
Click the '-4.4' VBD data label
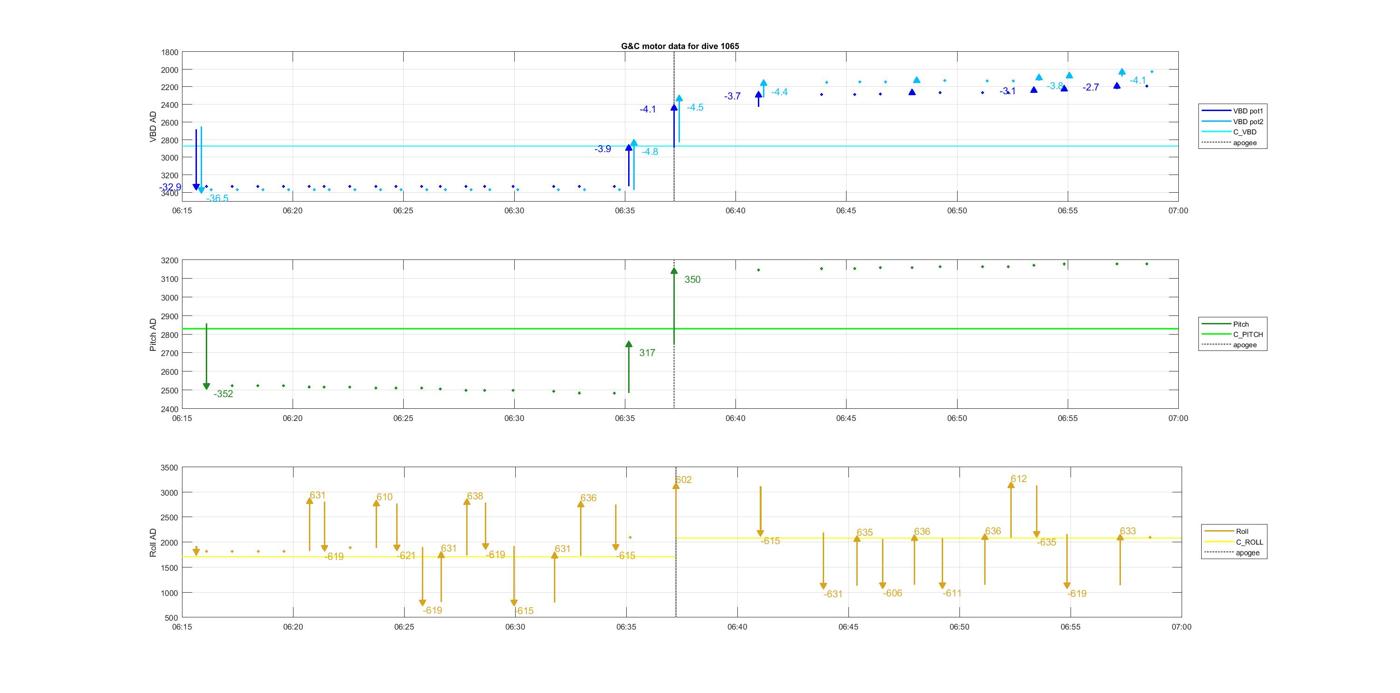[x=779, y=92]
